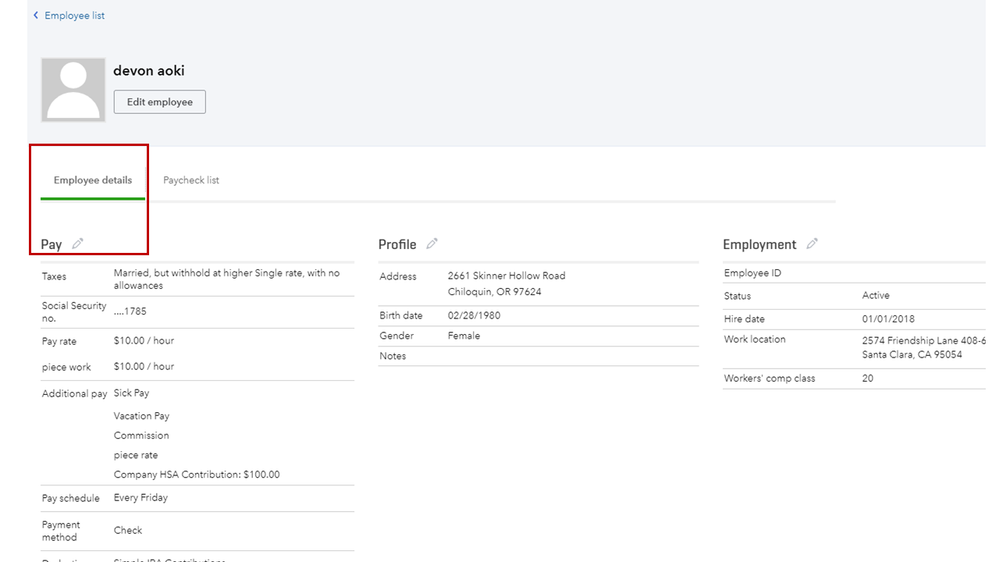
Task: Select the Company HSA Contribution entry
Action: click(197, 475)
